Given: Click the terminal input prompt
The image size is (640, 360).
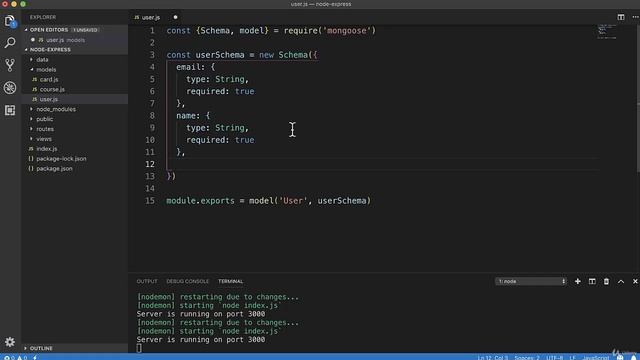Looking at the screenshot, I should coord(139,348).
